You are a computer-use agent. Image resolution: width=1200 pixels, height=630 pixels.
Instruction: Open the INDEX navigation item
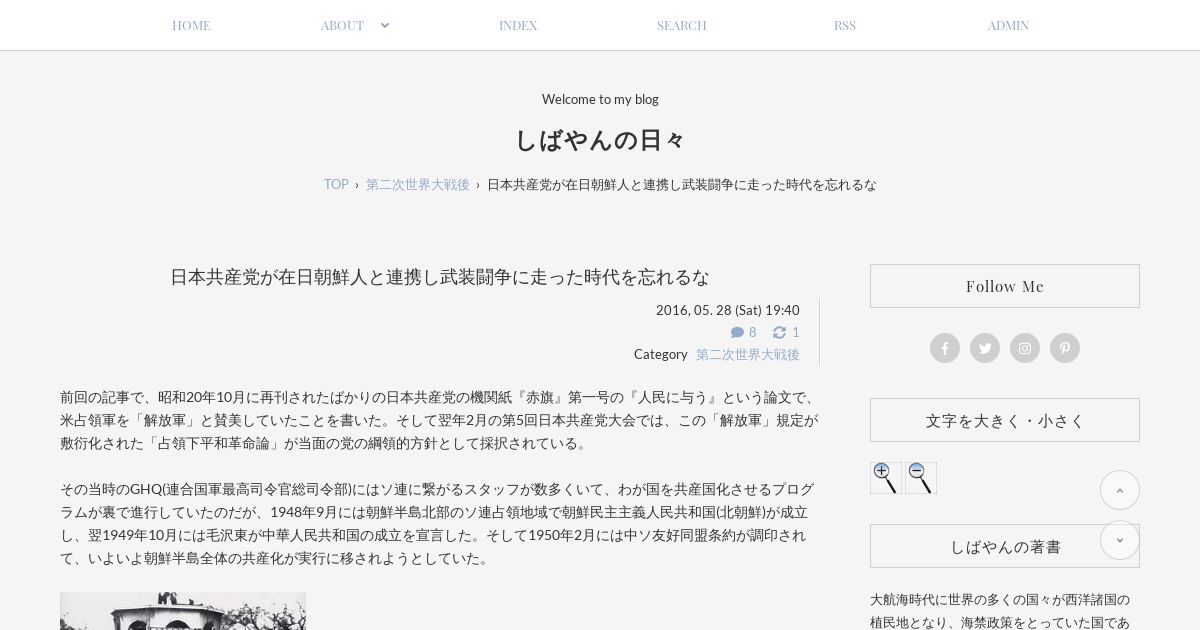click(518, 25)
